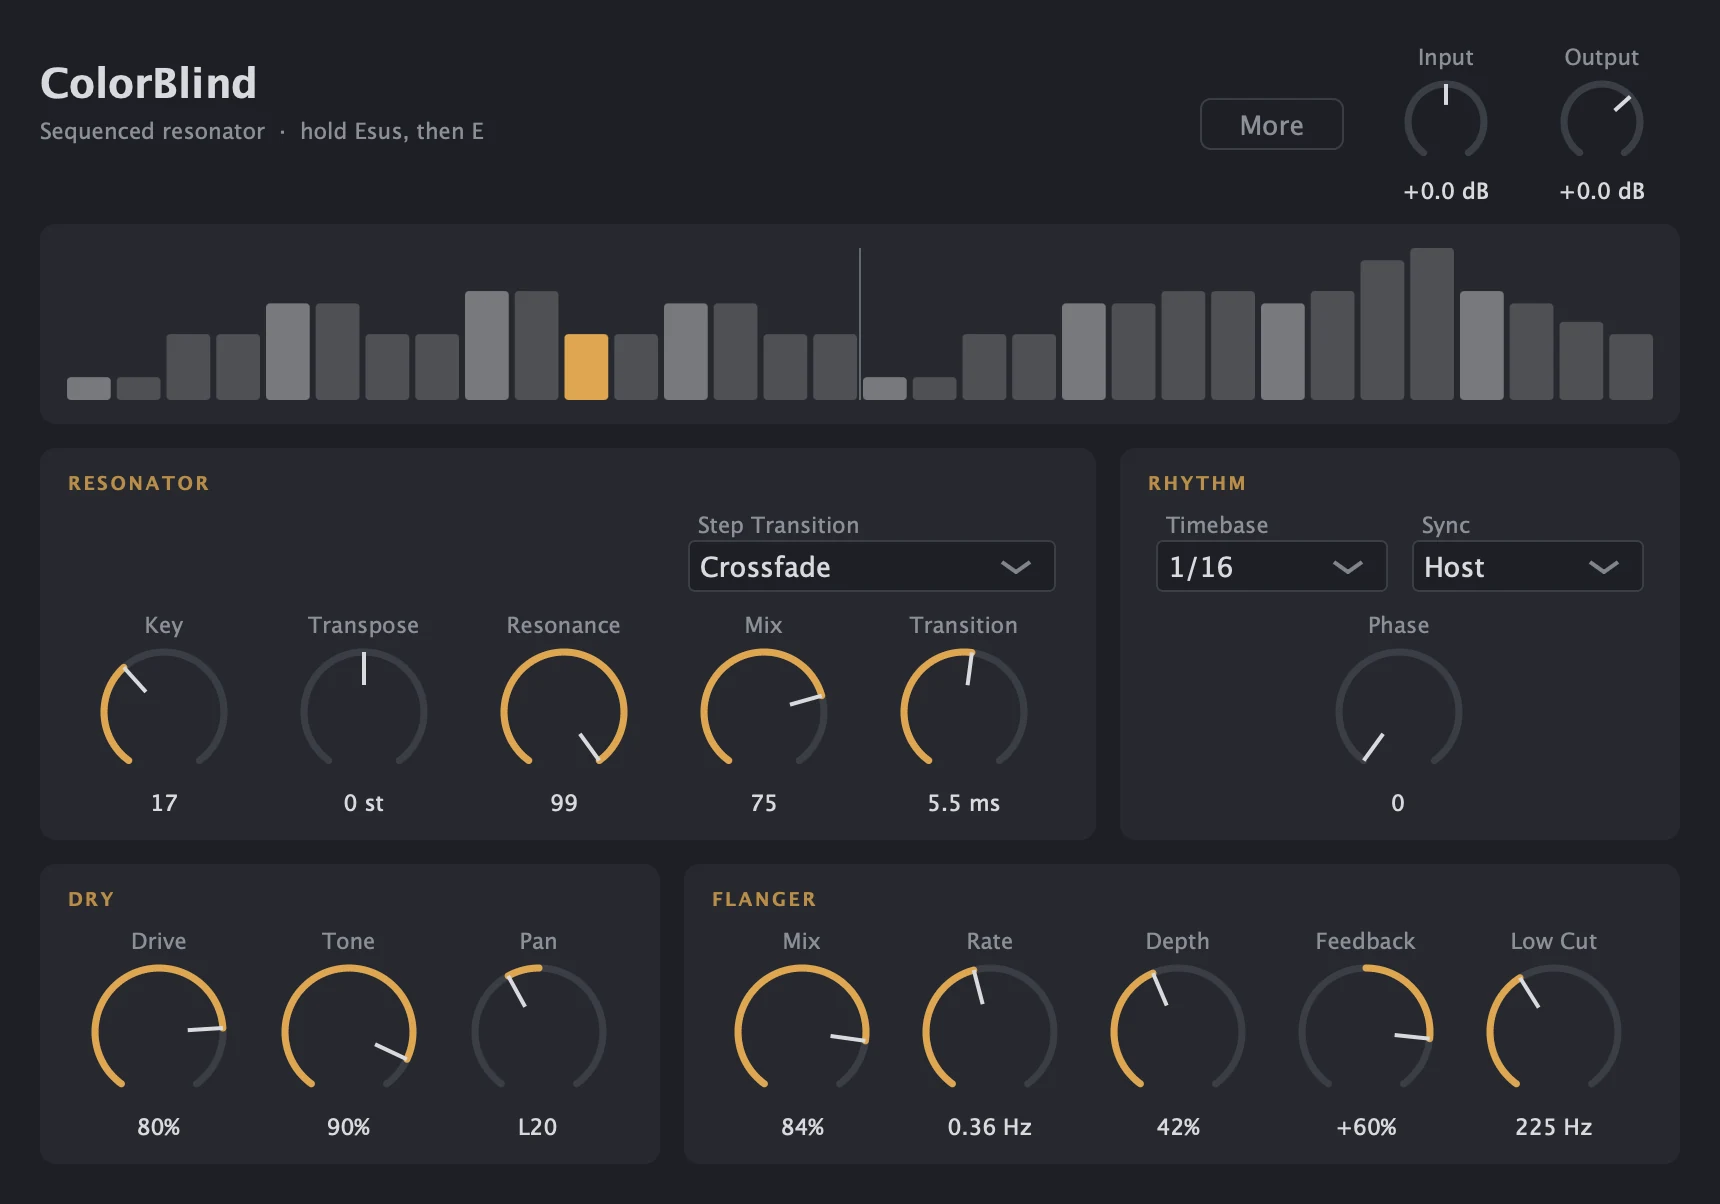
Task: Click the ColorBlind plugin title
Action: point(148,83)
